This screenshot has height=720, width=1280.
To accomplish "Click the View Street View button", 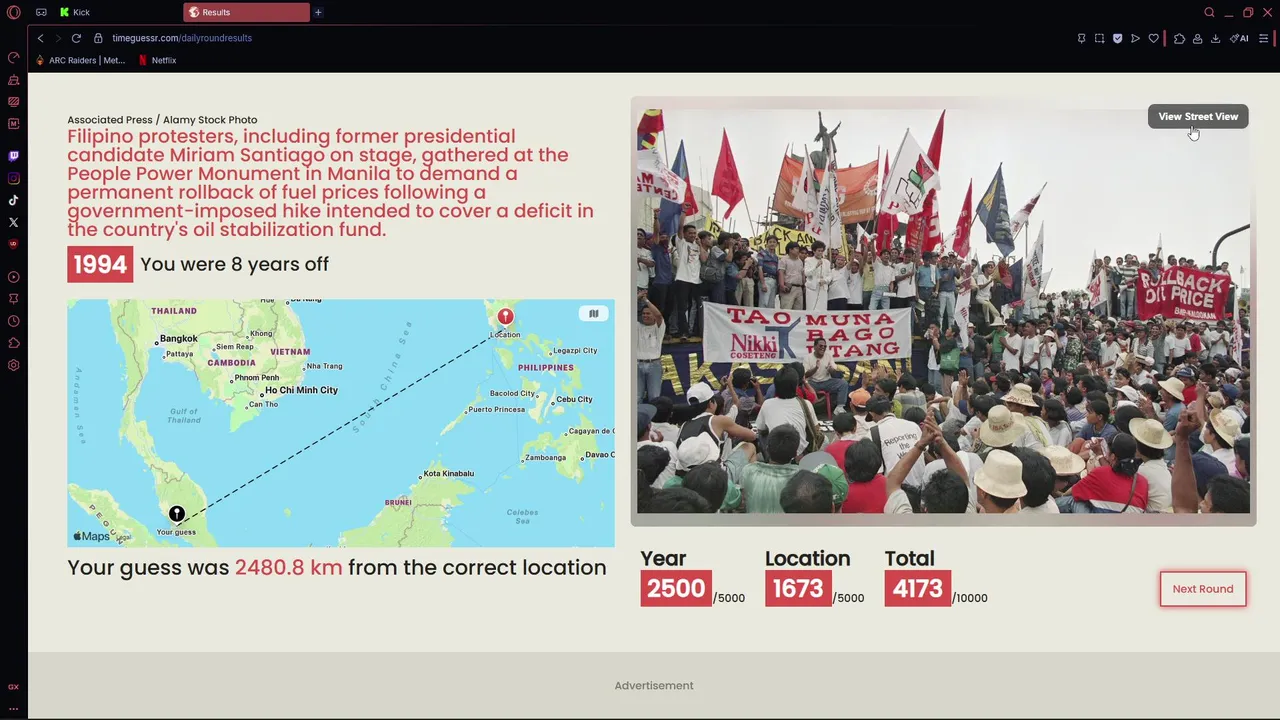I will tap(1198, 117).
